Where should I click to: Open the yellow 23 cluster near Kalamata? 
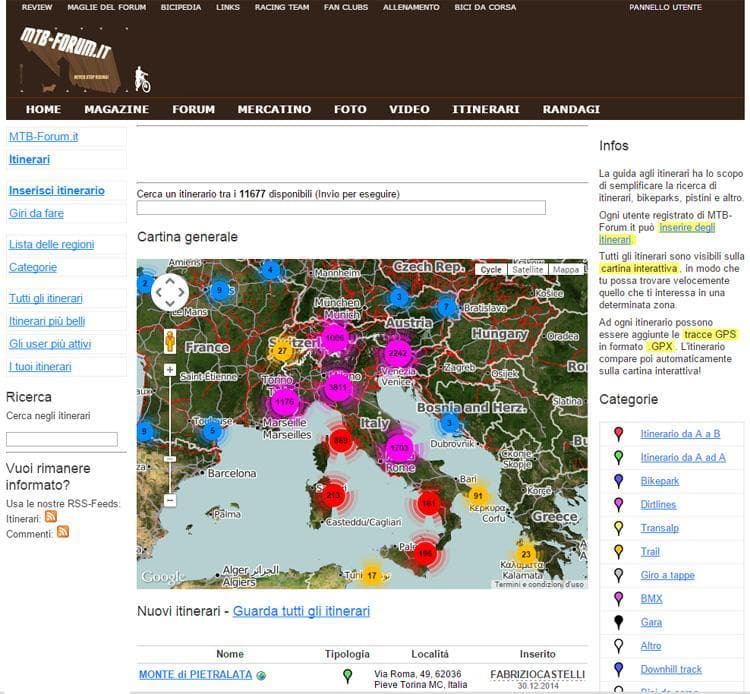point(526,554)
